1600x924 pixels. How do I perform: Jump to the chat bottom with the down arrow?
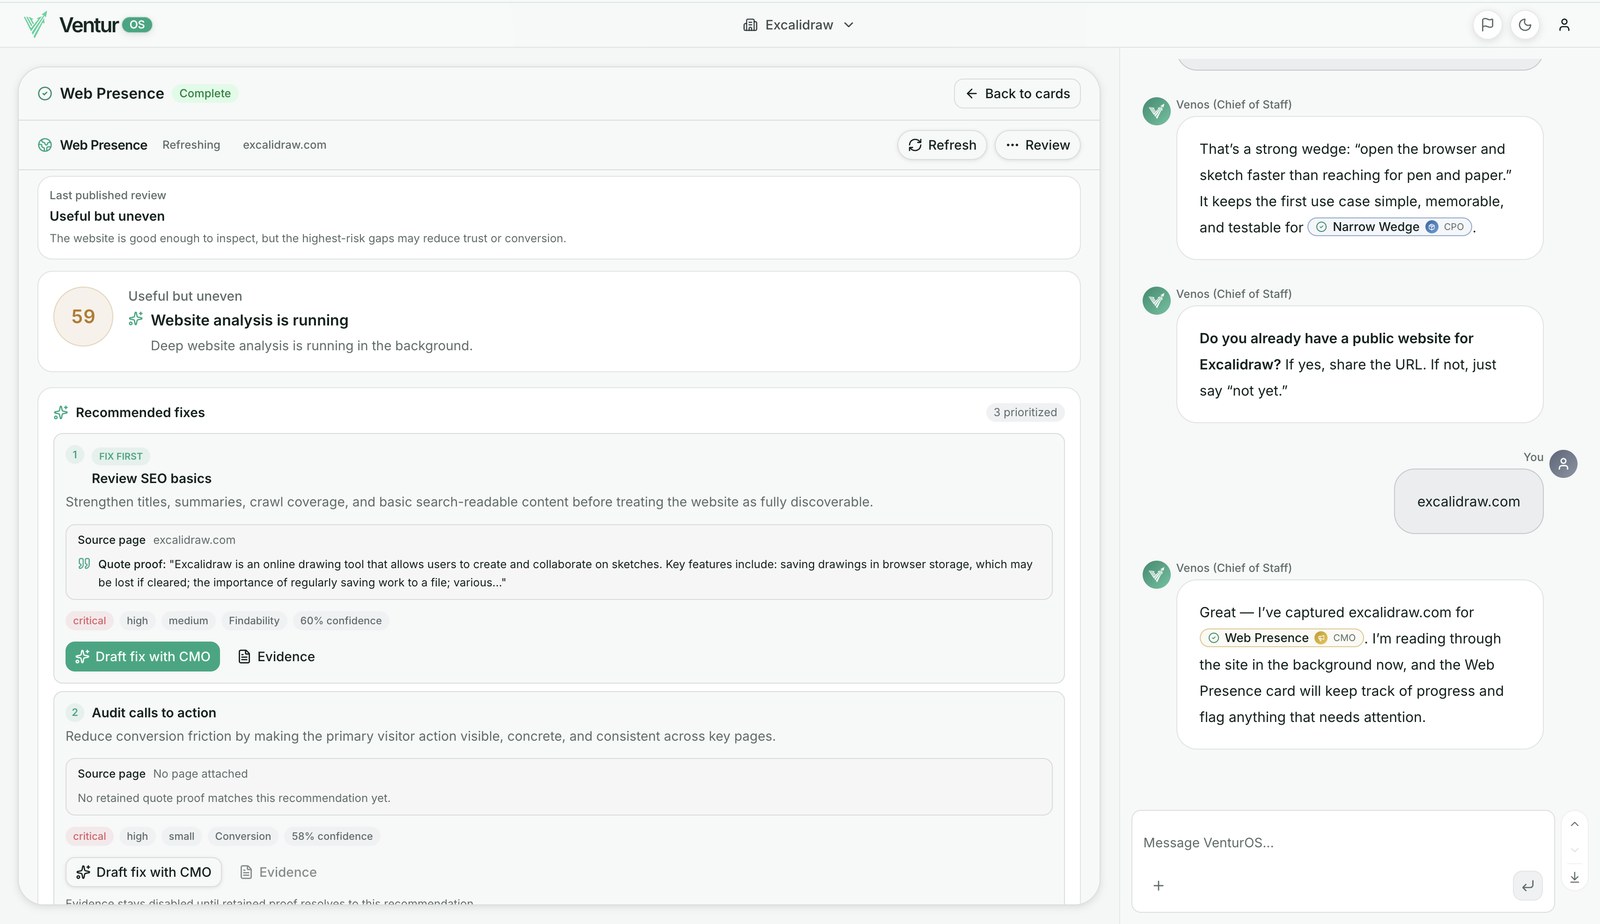(x=1574, y=877)
